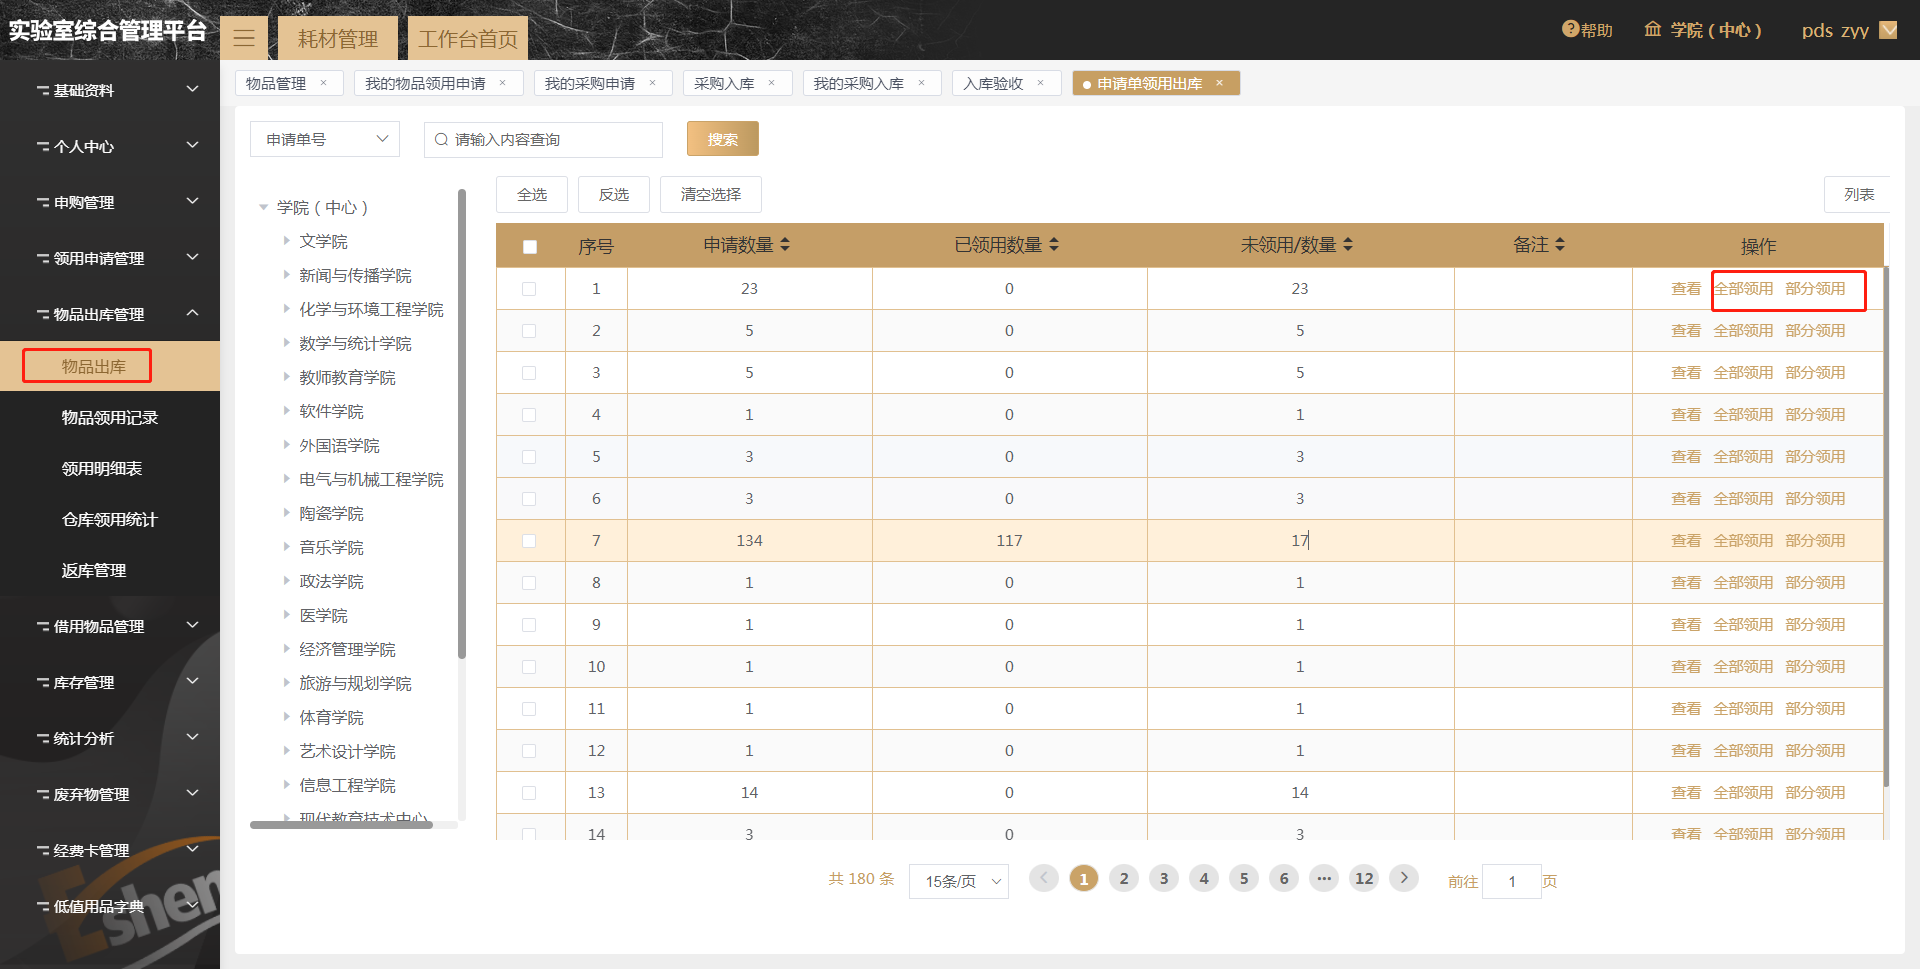Open the 申请单号 search field dropdown
The height and width of the screenshot is (969, 1920).
click(x=324, y=139)
